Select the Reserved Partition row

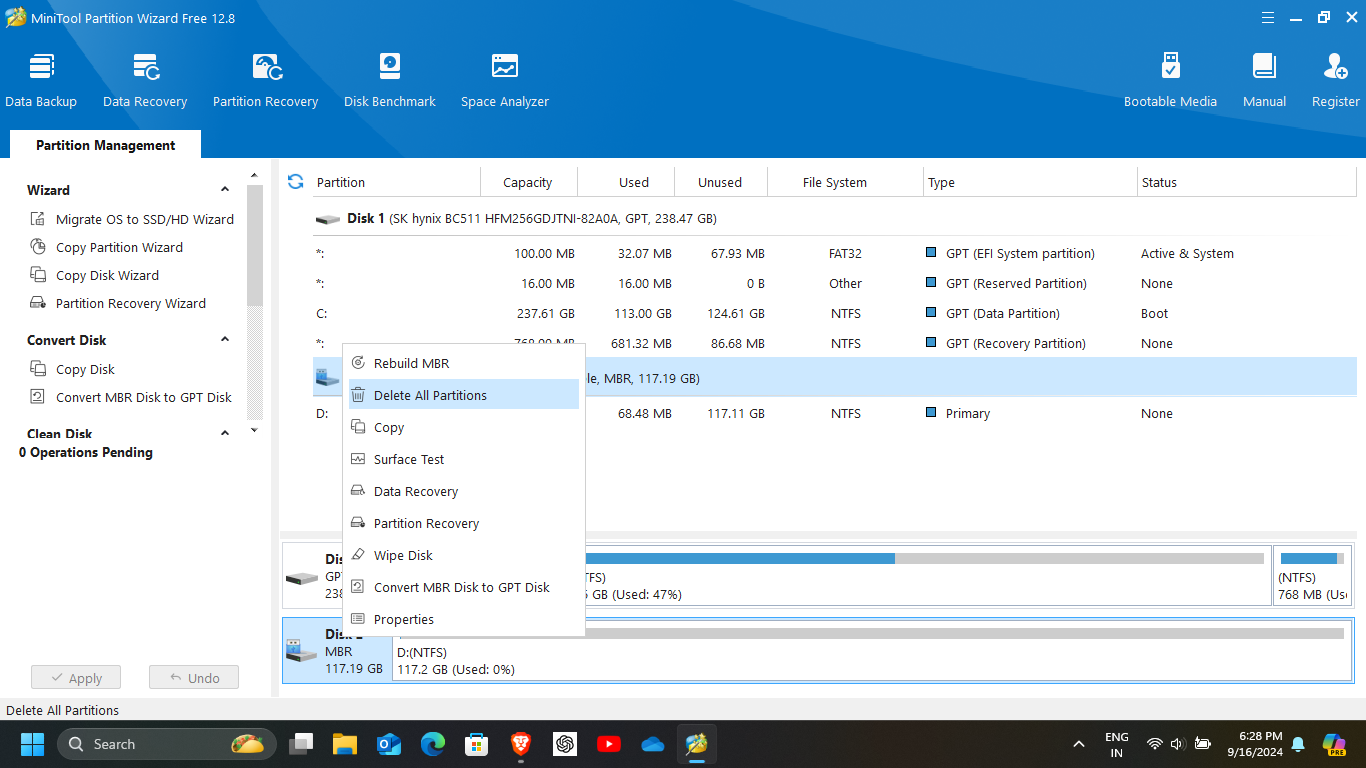point(834,283)
